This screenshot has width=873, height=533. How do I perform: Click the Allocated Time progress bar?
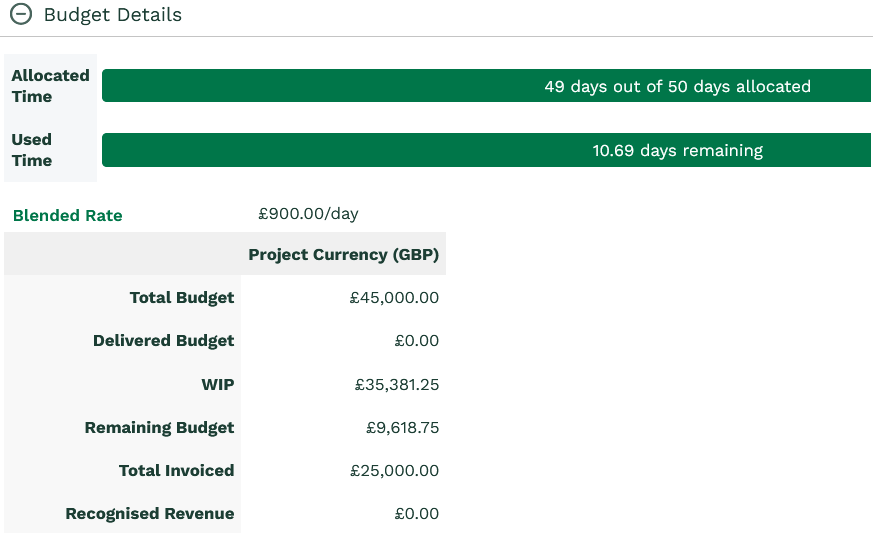coord(486,86)
